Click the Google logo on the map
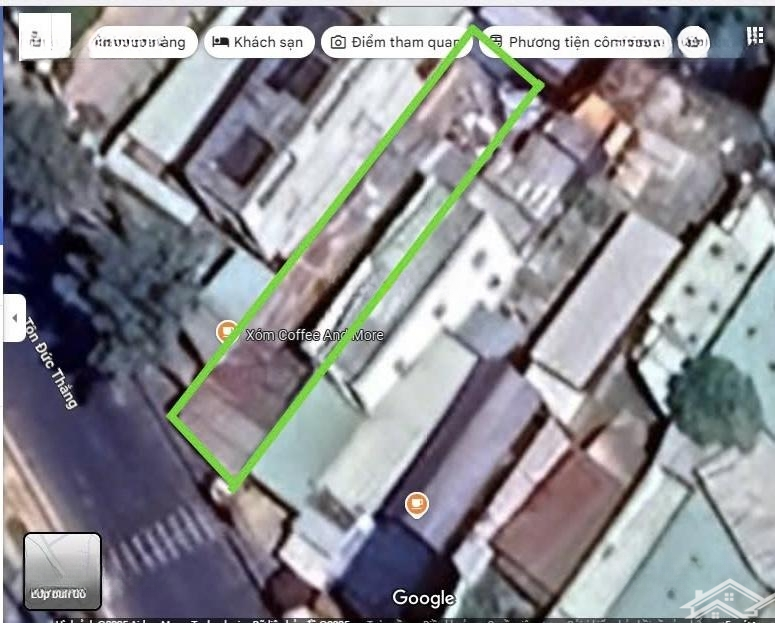The image size is (775, 623). 424,598
